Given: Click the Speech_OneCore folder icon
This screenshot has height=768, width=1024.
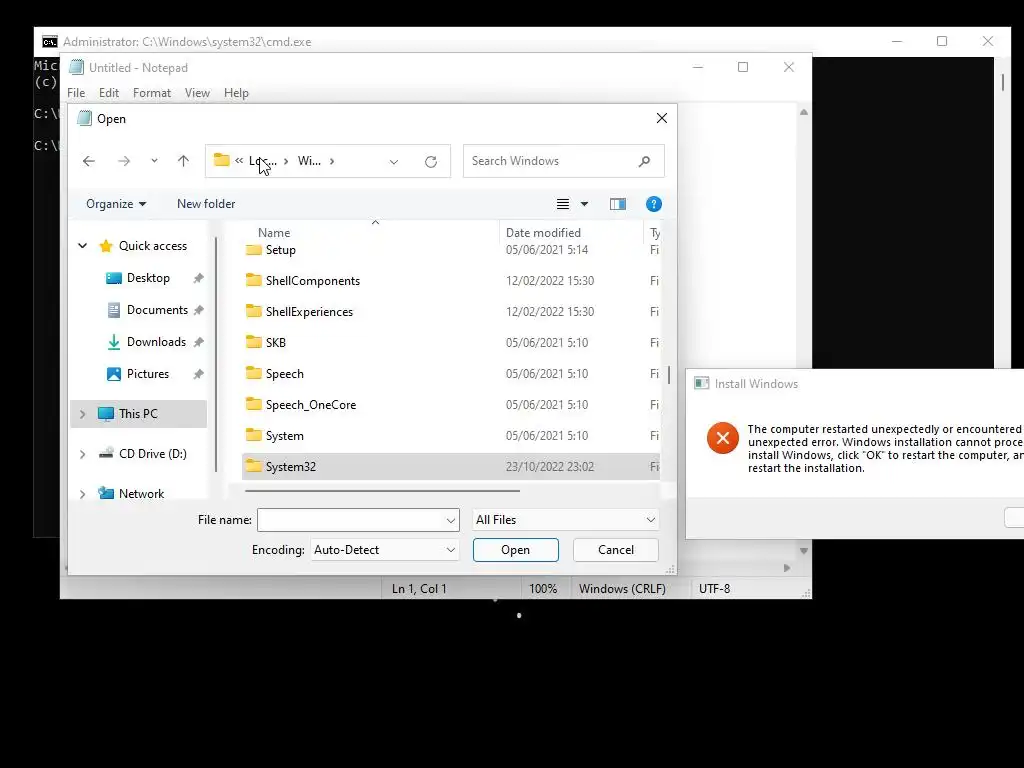Looking at the screenshot, I should click(253, 404).
